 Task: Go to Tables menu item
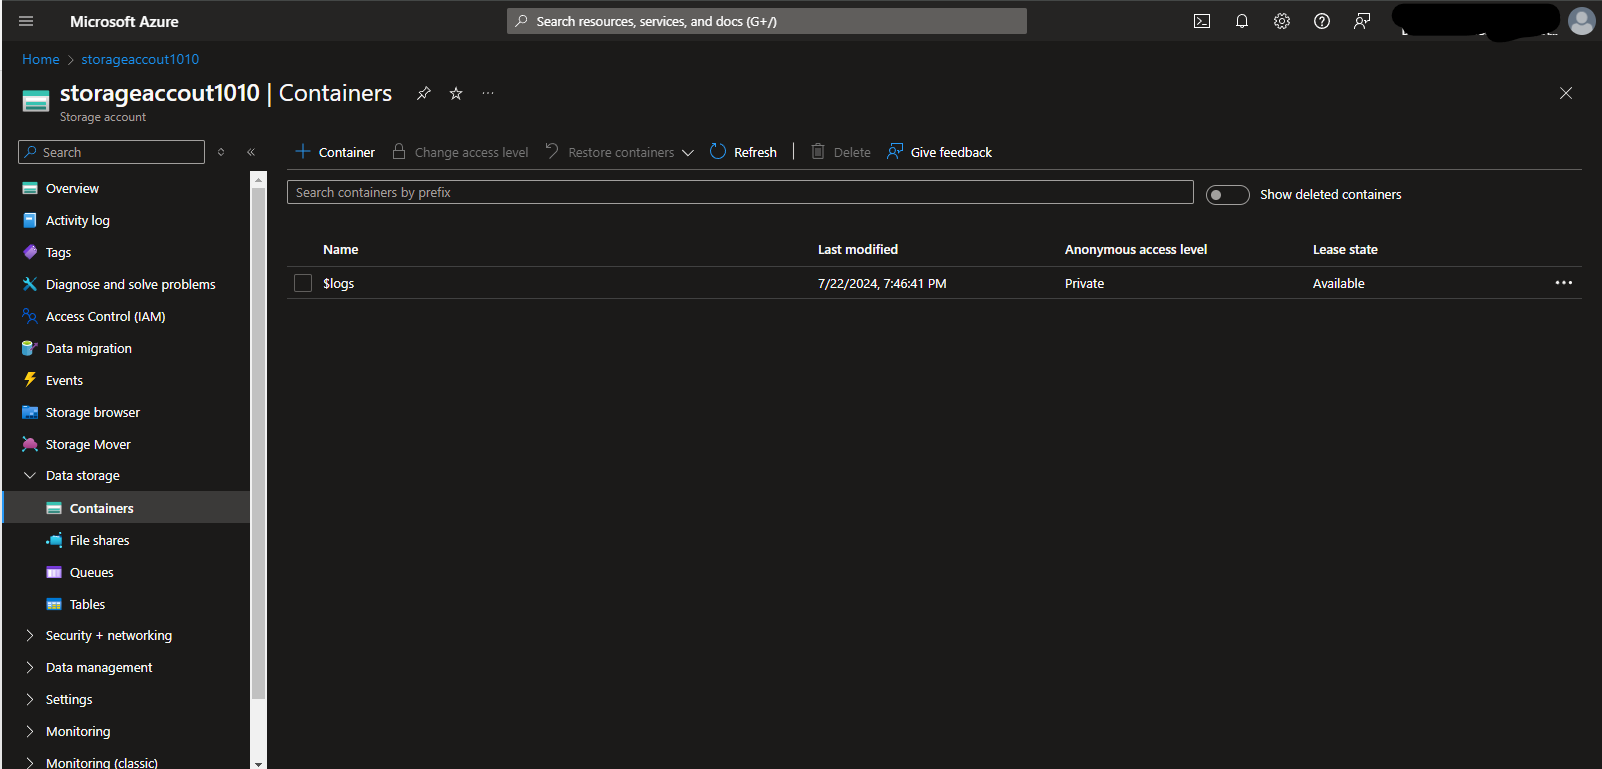87,604
